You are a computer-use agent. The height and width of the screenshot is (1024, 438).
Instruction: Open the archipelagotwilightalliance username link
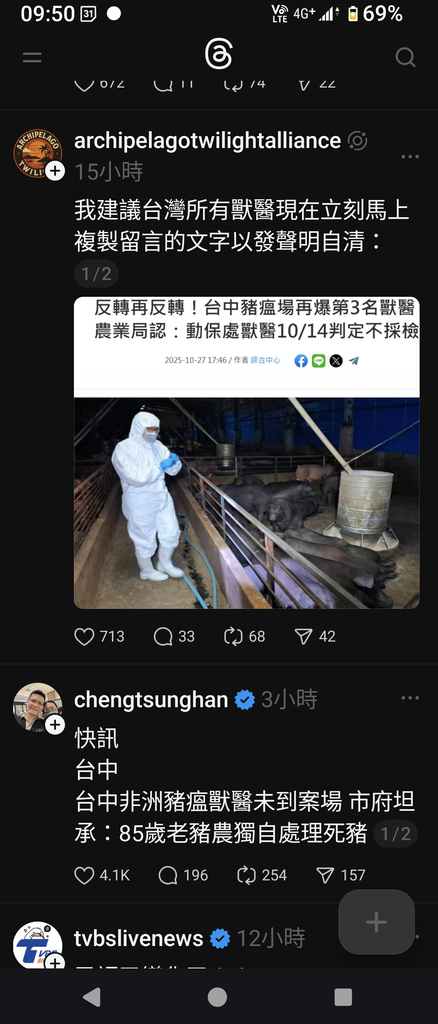pos(208,140)
